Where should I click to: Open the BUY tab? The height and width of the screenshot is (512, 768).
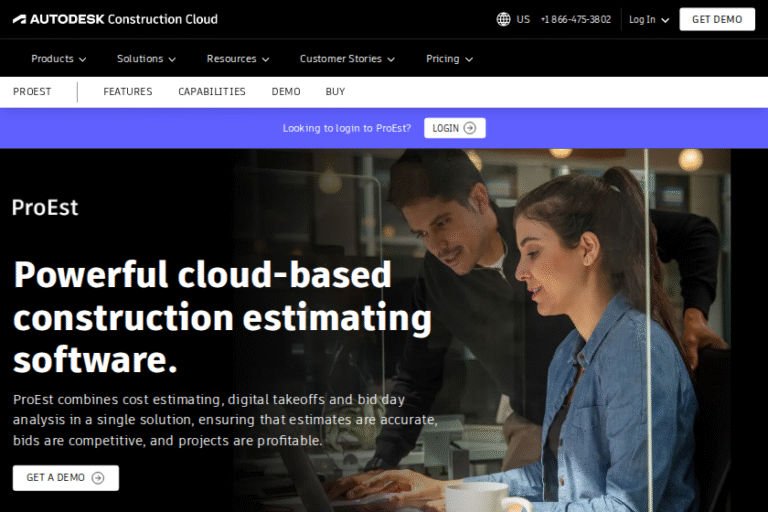(x=335, y=92)
